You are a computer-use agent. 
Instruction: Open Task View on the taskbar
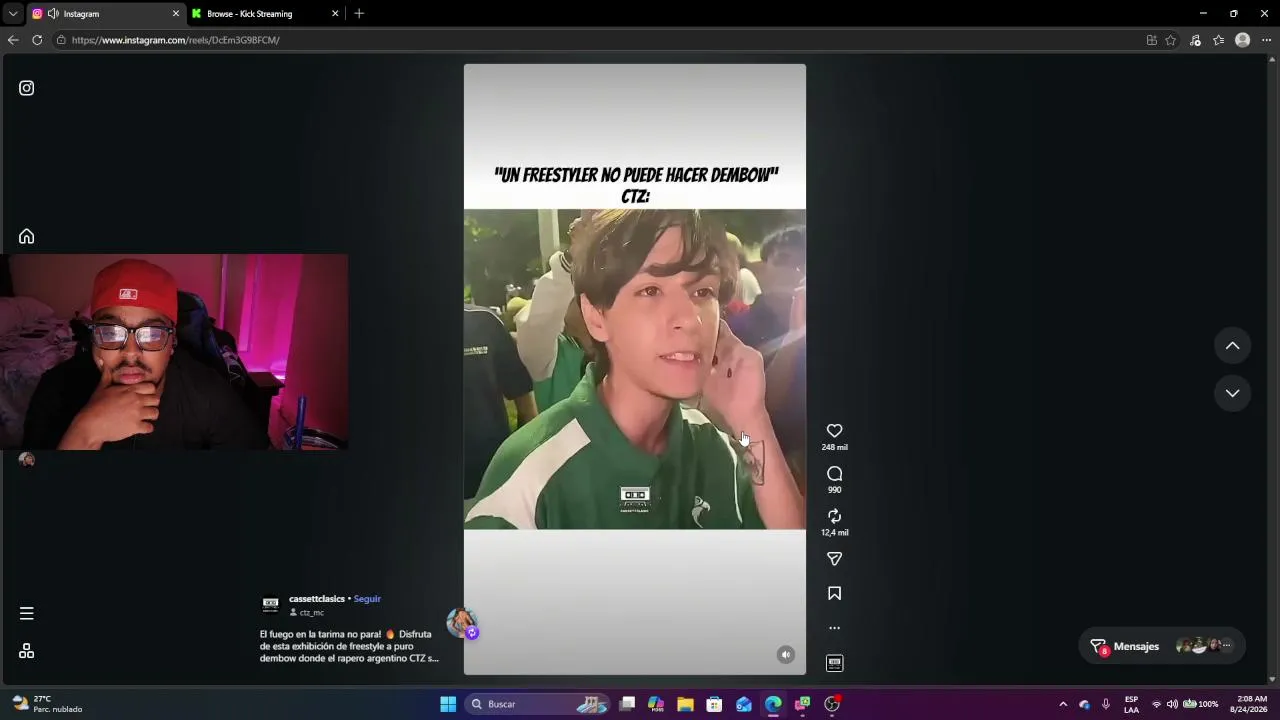pyautogui.click(x=627, y=704)
